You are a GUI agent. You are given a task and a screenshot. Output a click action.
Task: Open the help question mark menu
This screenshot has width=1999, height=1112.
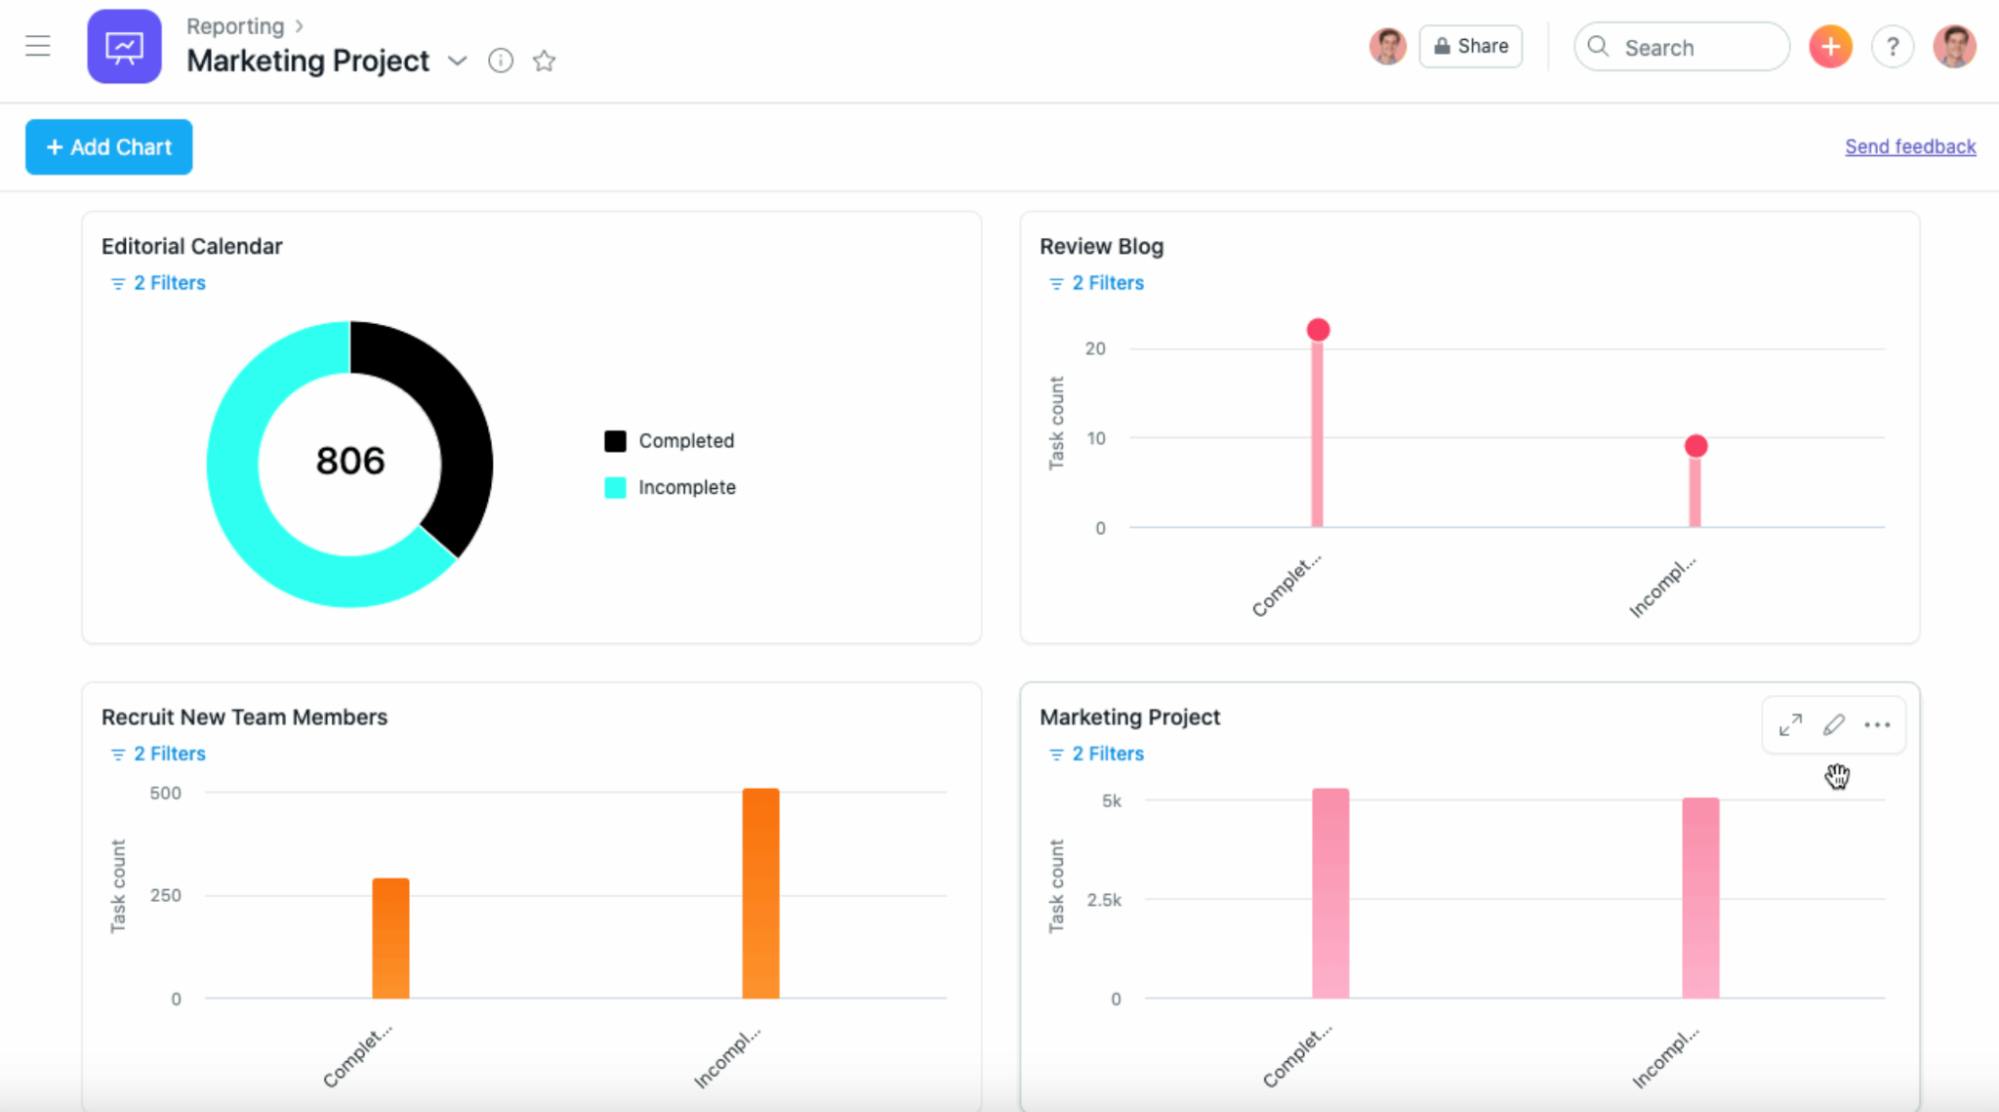click(1892, 46)
